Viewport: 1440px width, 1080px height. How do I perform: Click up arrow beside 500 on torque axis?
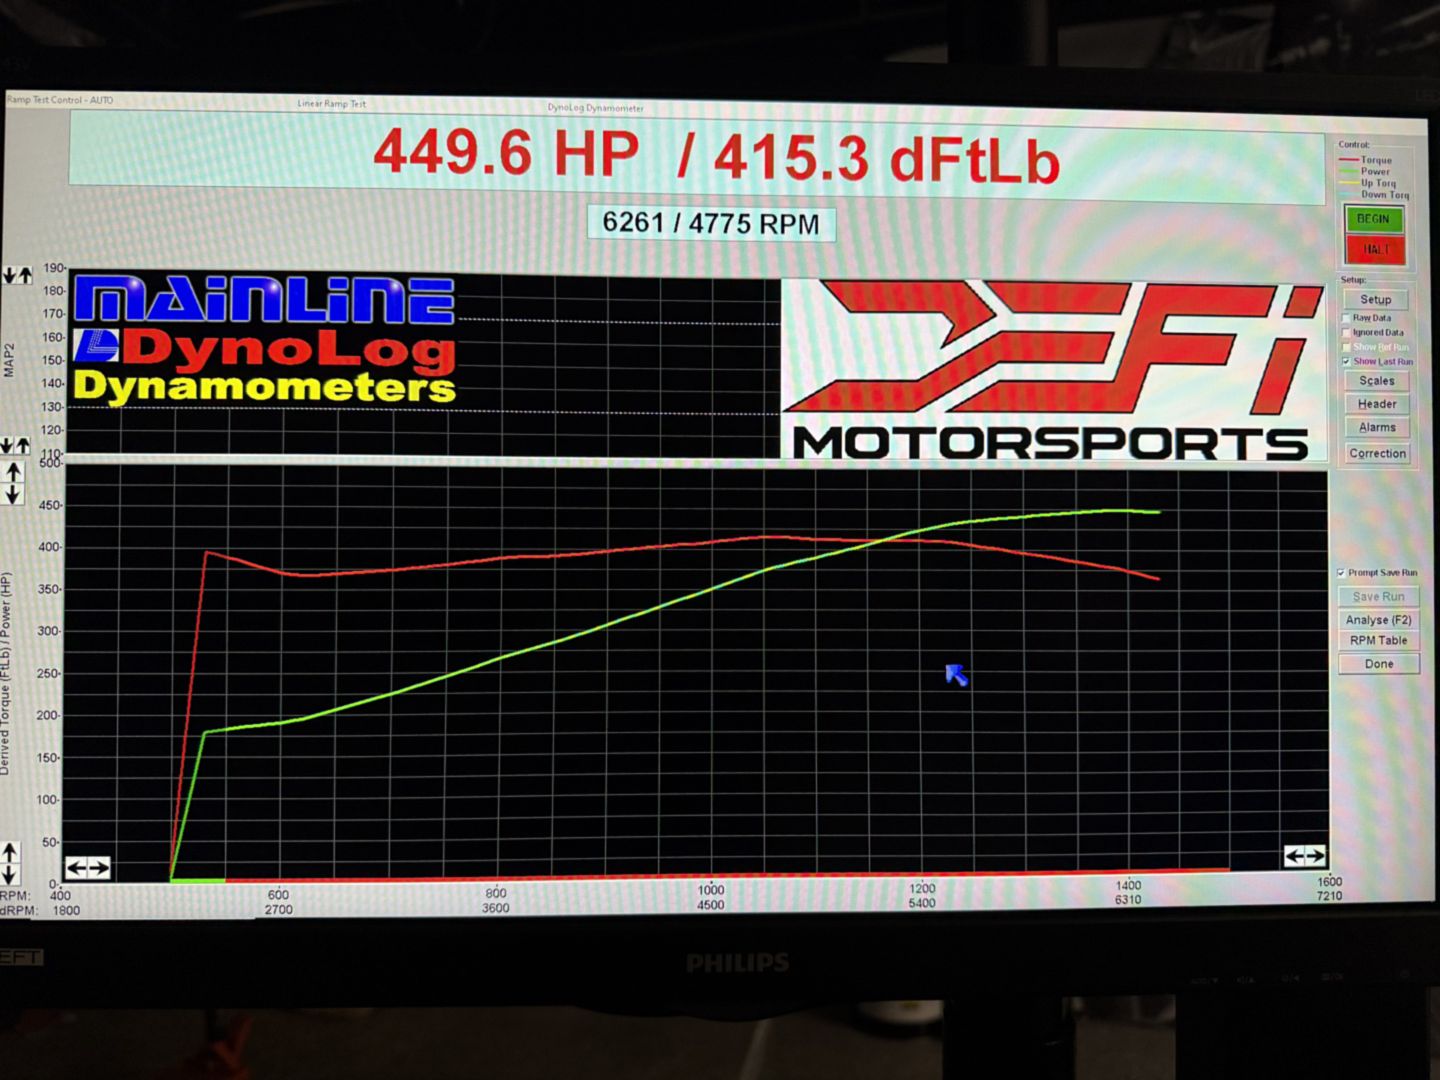(13, 472)
